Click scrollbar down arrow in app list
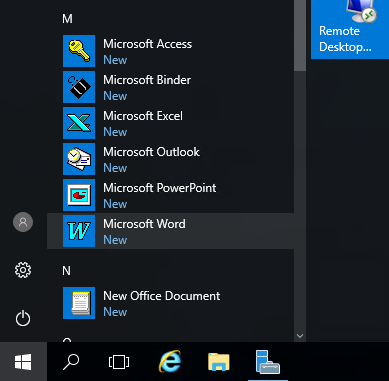The height and width of the screenshot is (381, 389). point(300,336)
